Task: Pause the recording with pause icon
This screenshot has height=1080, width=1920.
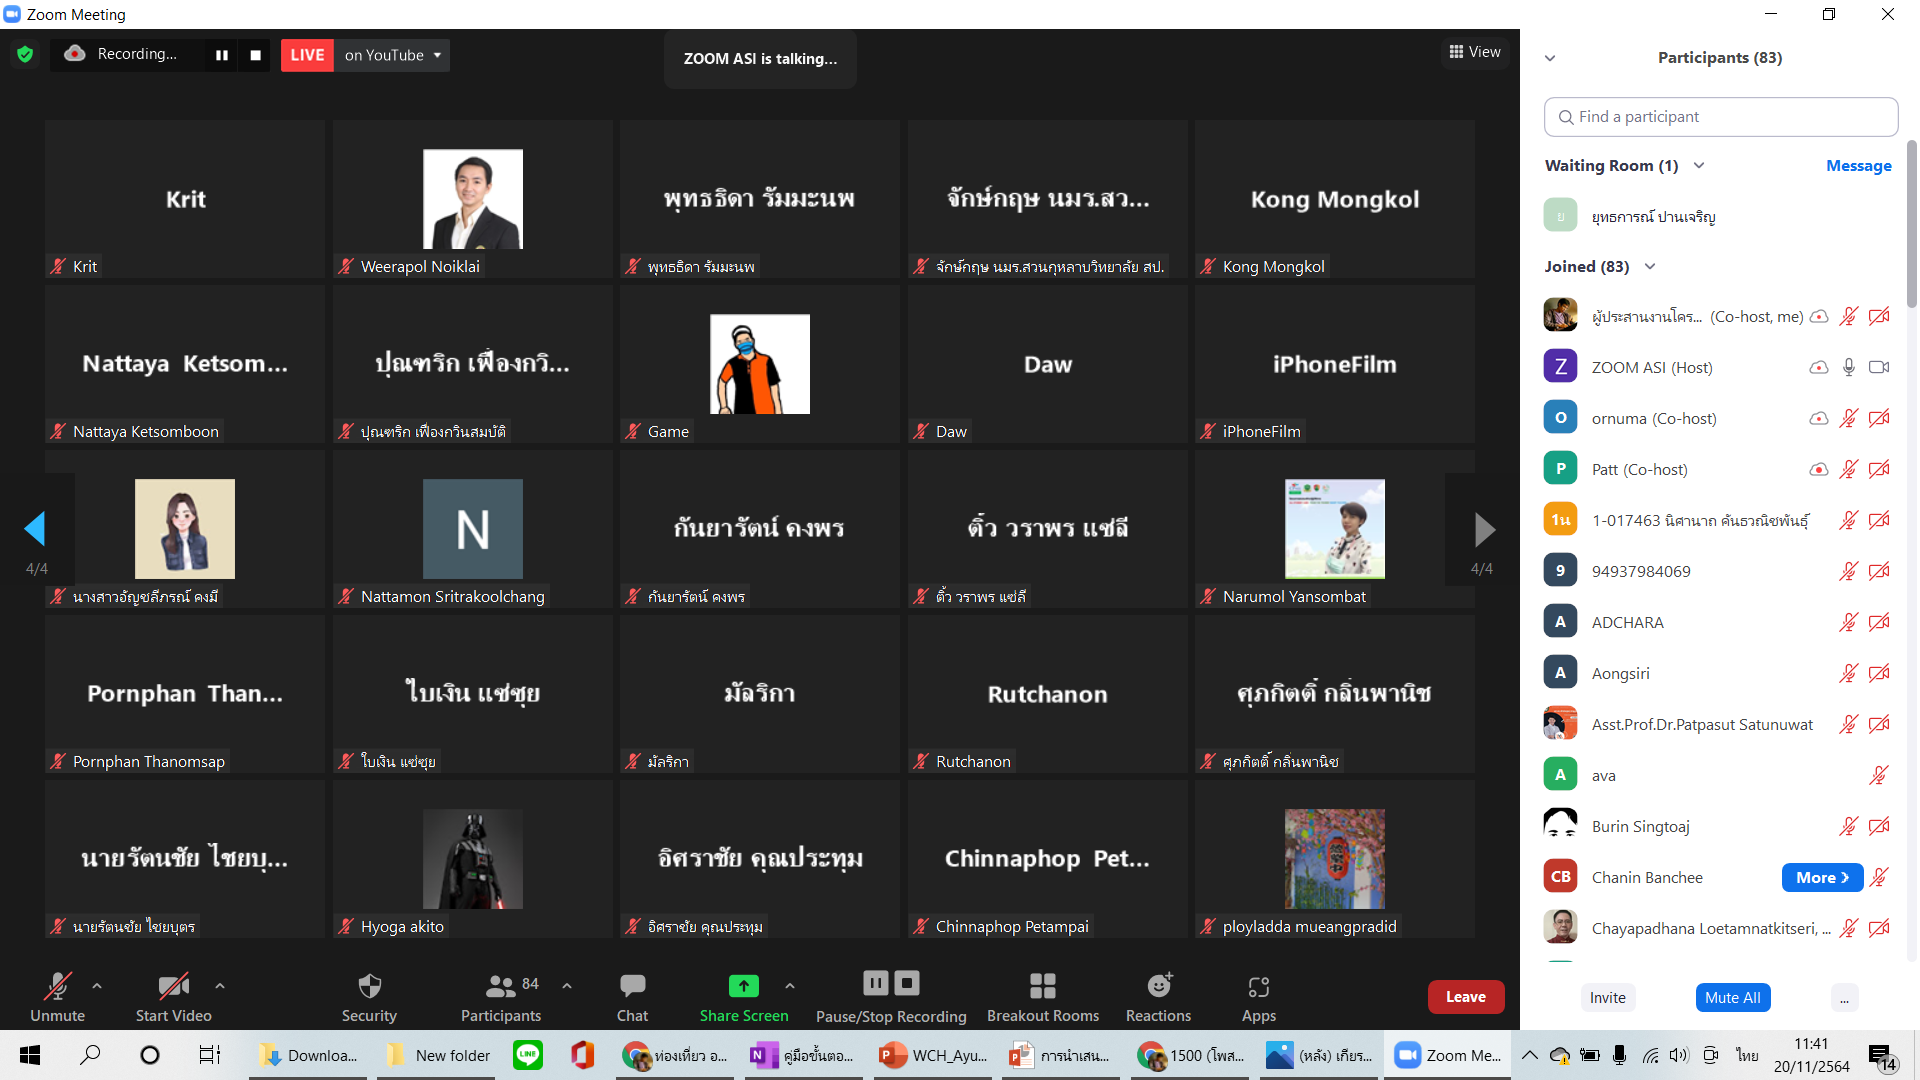Action: [x=222, y=55]
